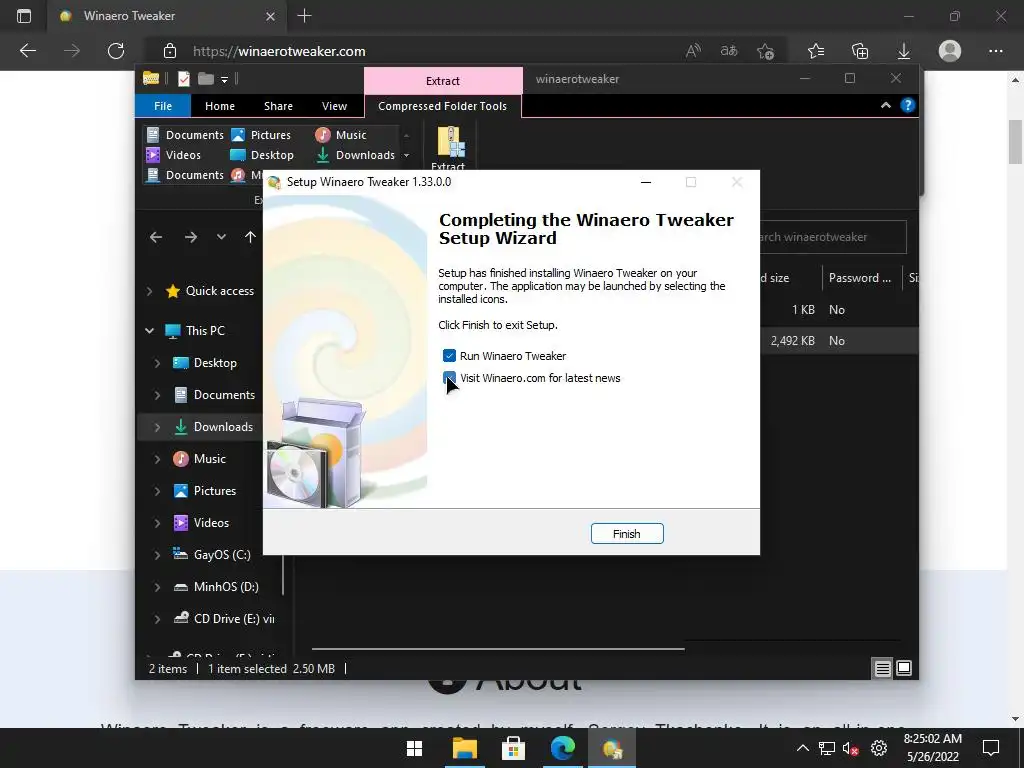The height and width of the screenshot is (768, 1024).
Task: Go forward in File Explorer
Action: click(x=191, y=237)
